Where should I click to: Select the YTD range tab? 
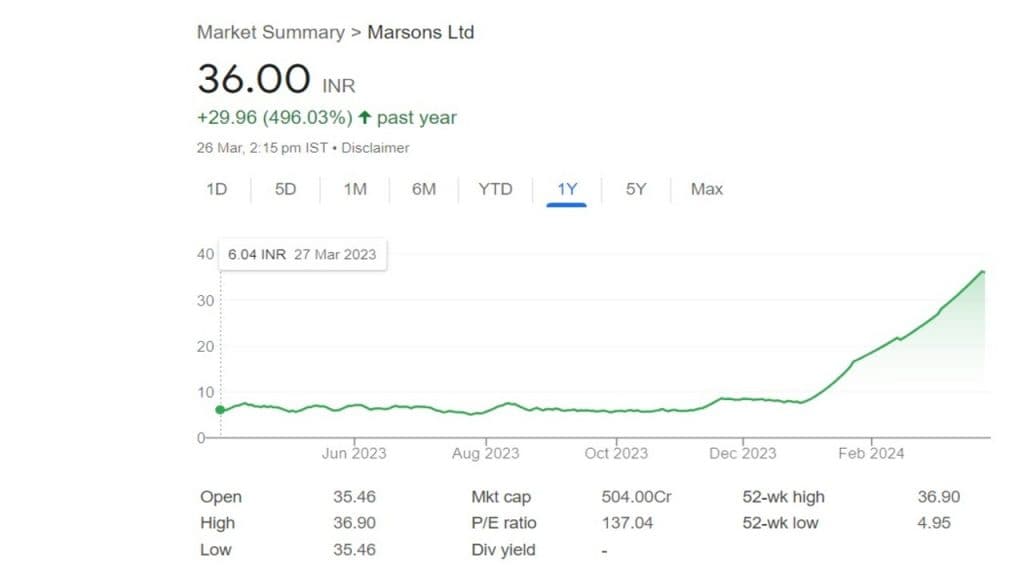coord(495,189)
